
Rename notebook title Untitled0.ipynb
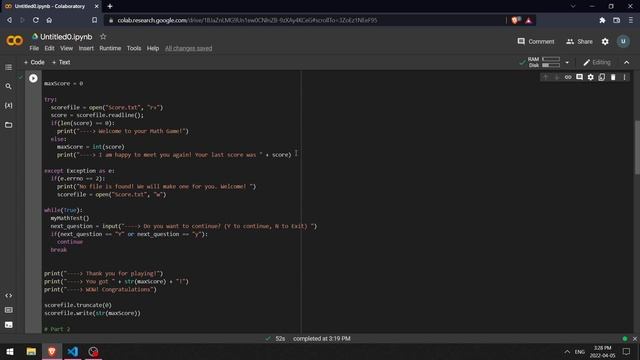(x=66, y=37)
